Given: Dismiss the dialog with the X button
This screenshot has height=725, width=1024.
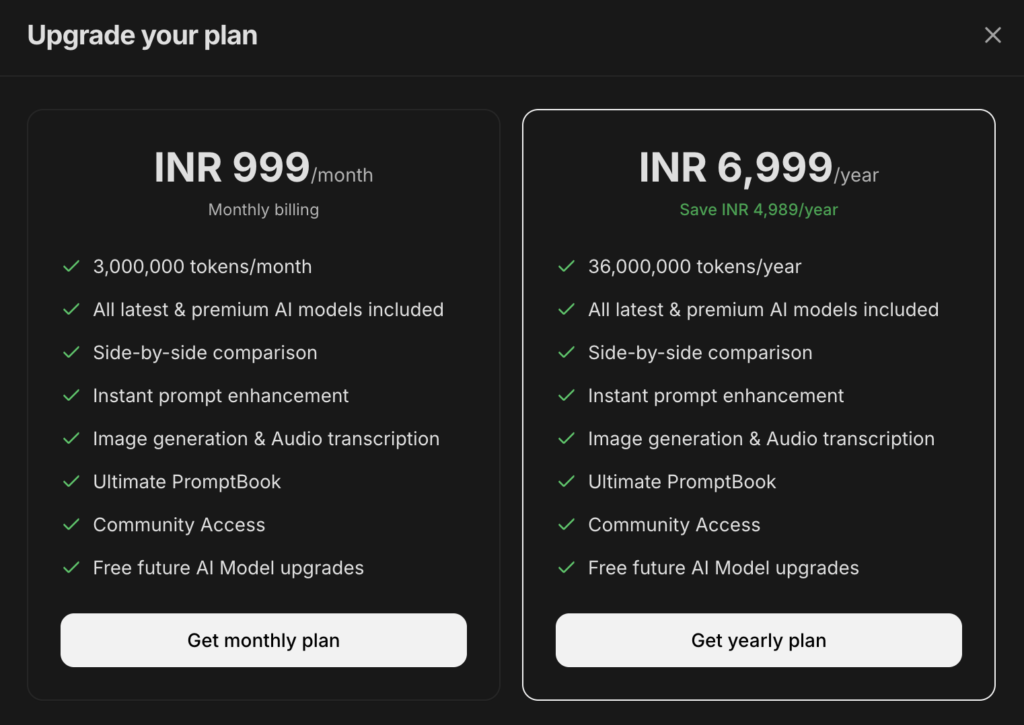Looking at the screenshot, I should 992,34.
